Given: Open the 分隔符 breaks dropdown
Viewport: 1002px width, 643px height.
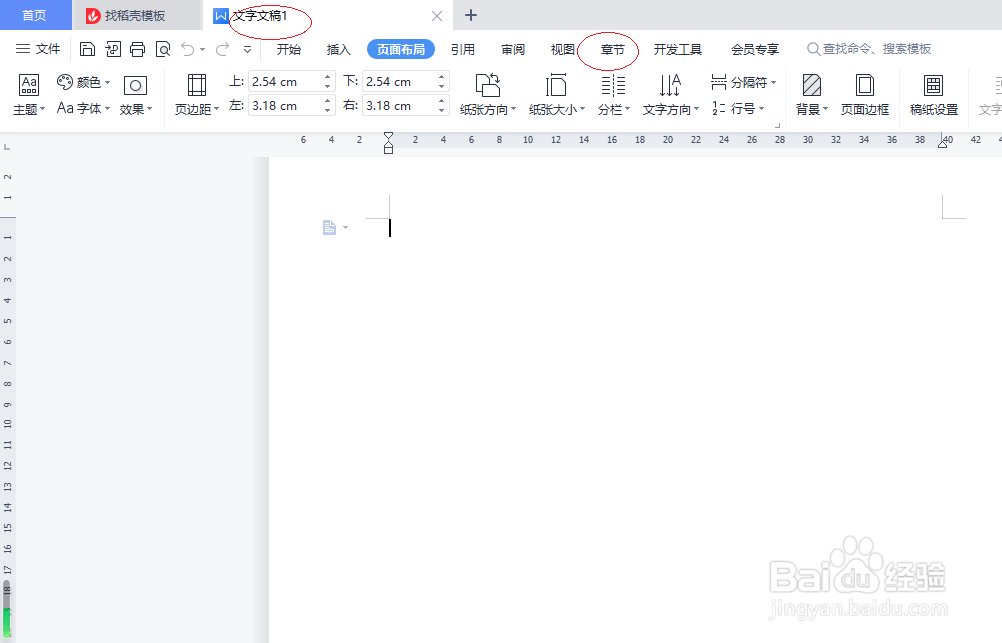Looking at the screenshot, I should point(743,82).
